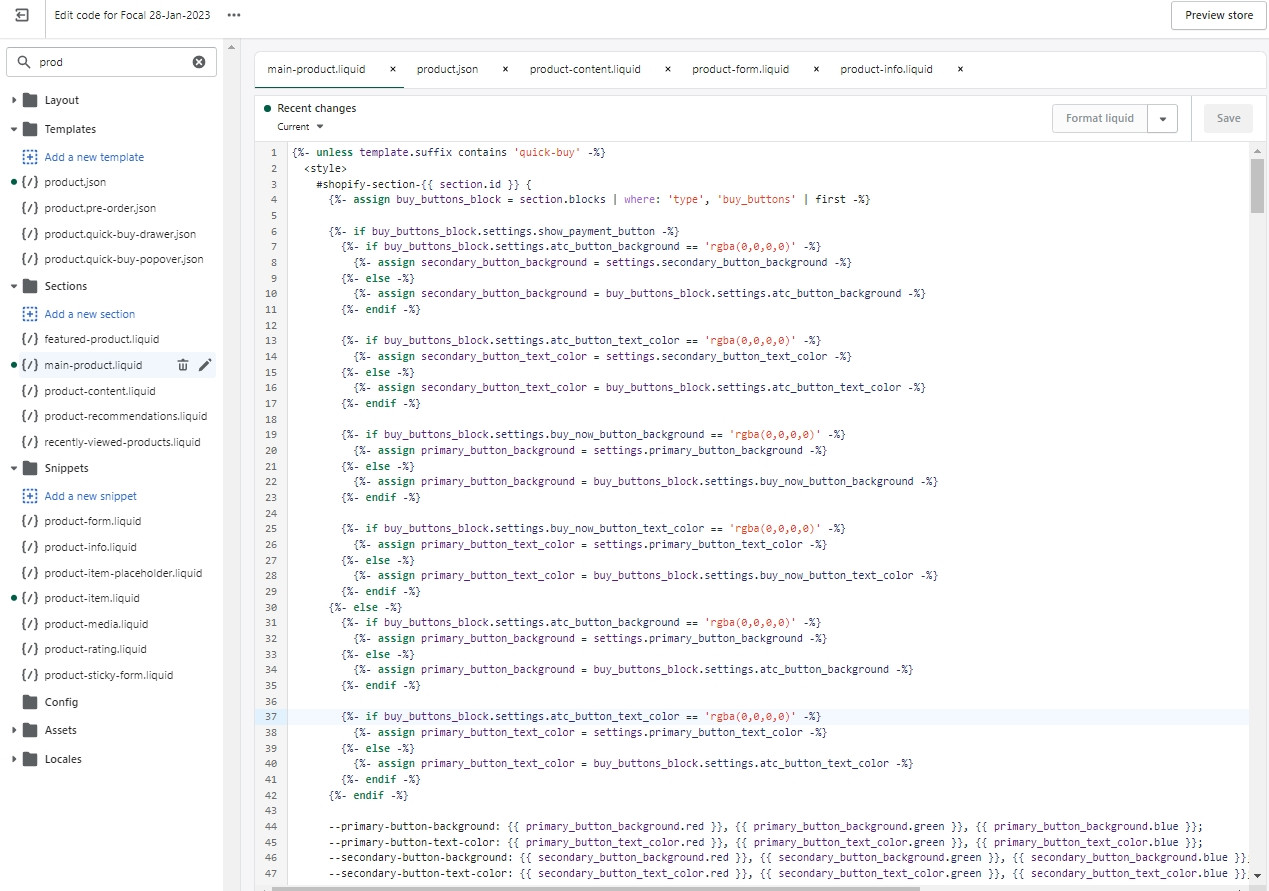Open product.quick-buy-drawer.json file
The height and width of the screenshot is (891, 1269).
pyautogui.click(x=120, y=234)
